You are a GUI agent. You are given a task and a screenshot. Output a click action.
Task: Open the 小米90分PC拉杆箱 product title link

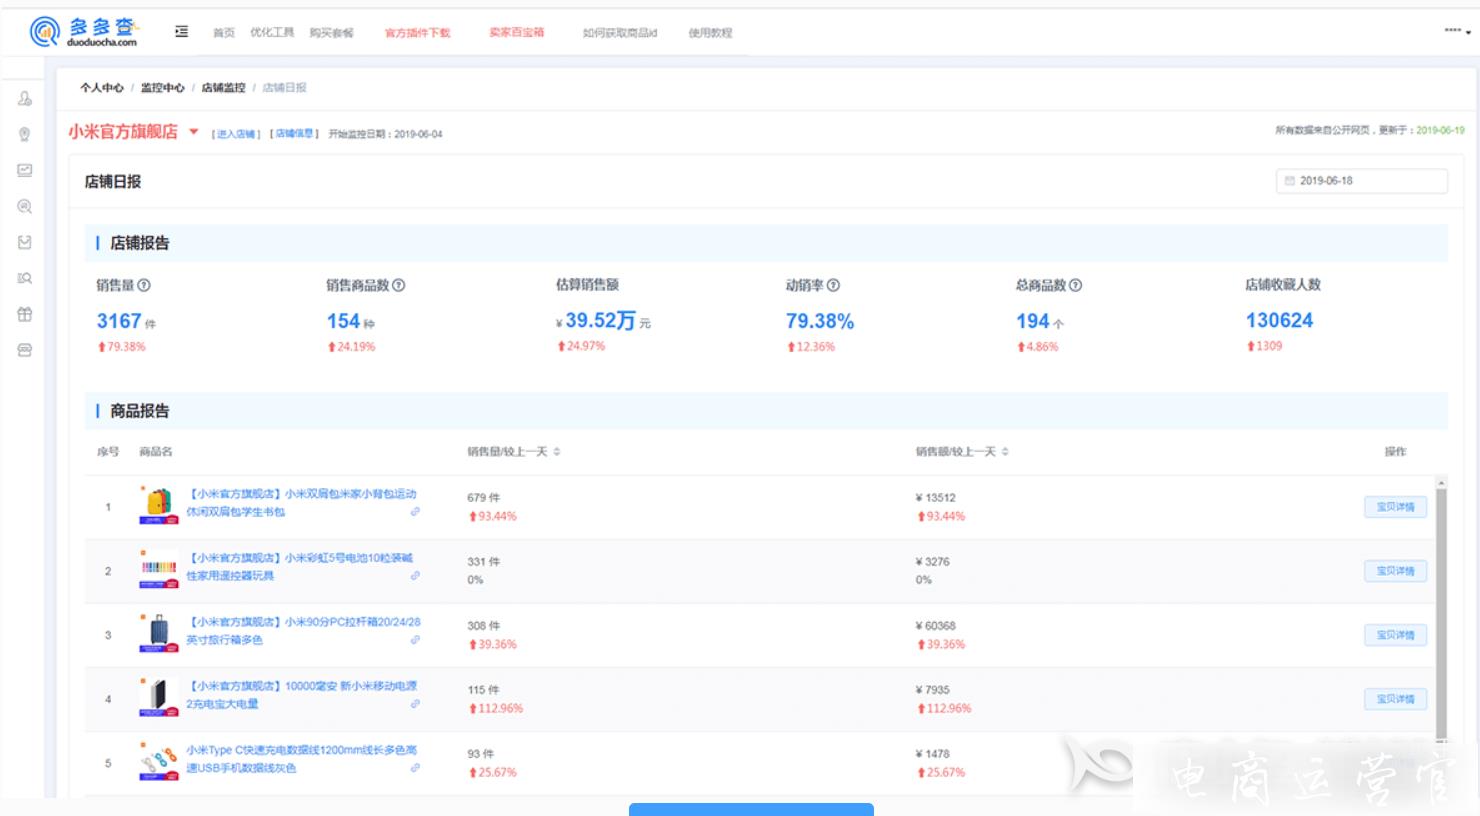tap(304, 631)
